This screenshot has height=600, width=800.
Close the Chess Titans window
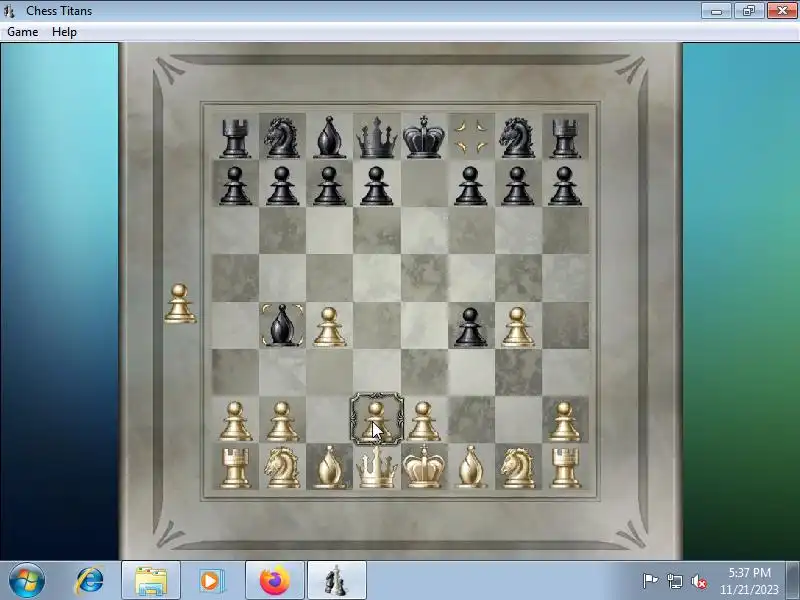tap(782, 11)
